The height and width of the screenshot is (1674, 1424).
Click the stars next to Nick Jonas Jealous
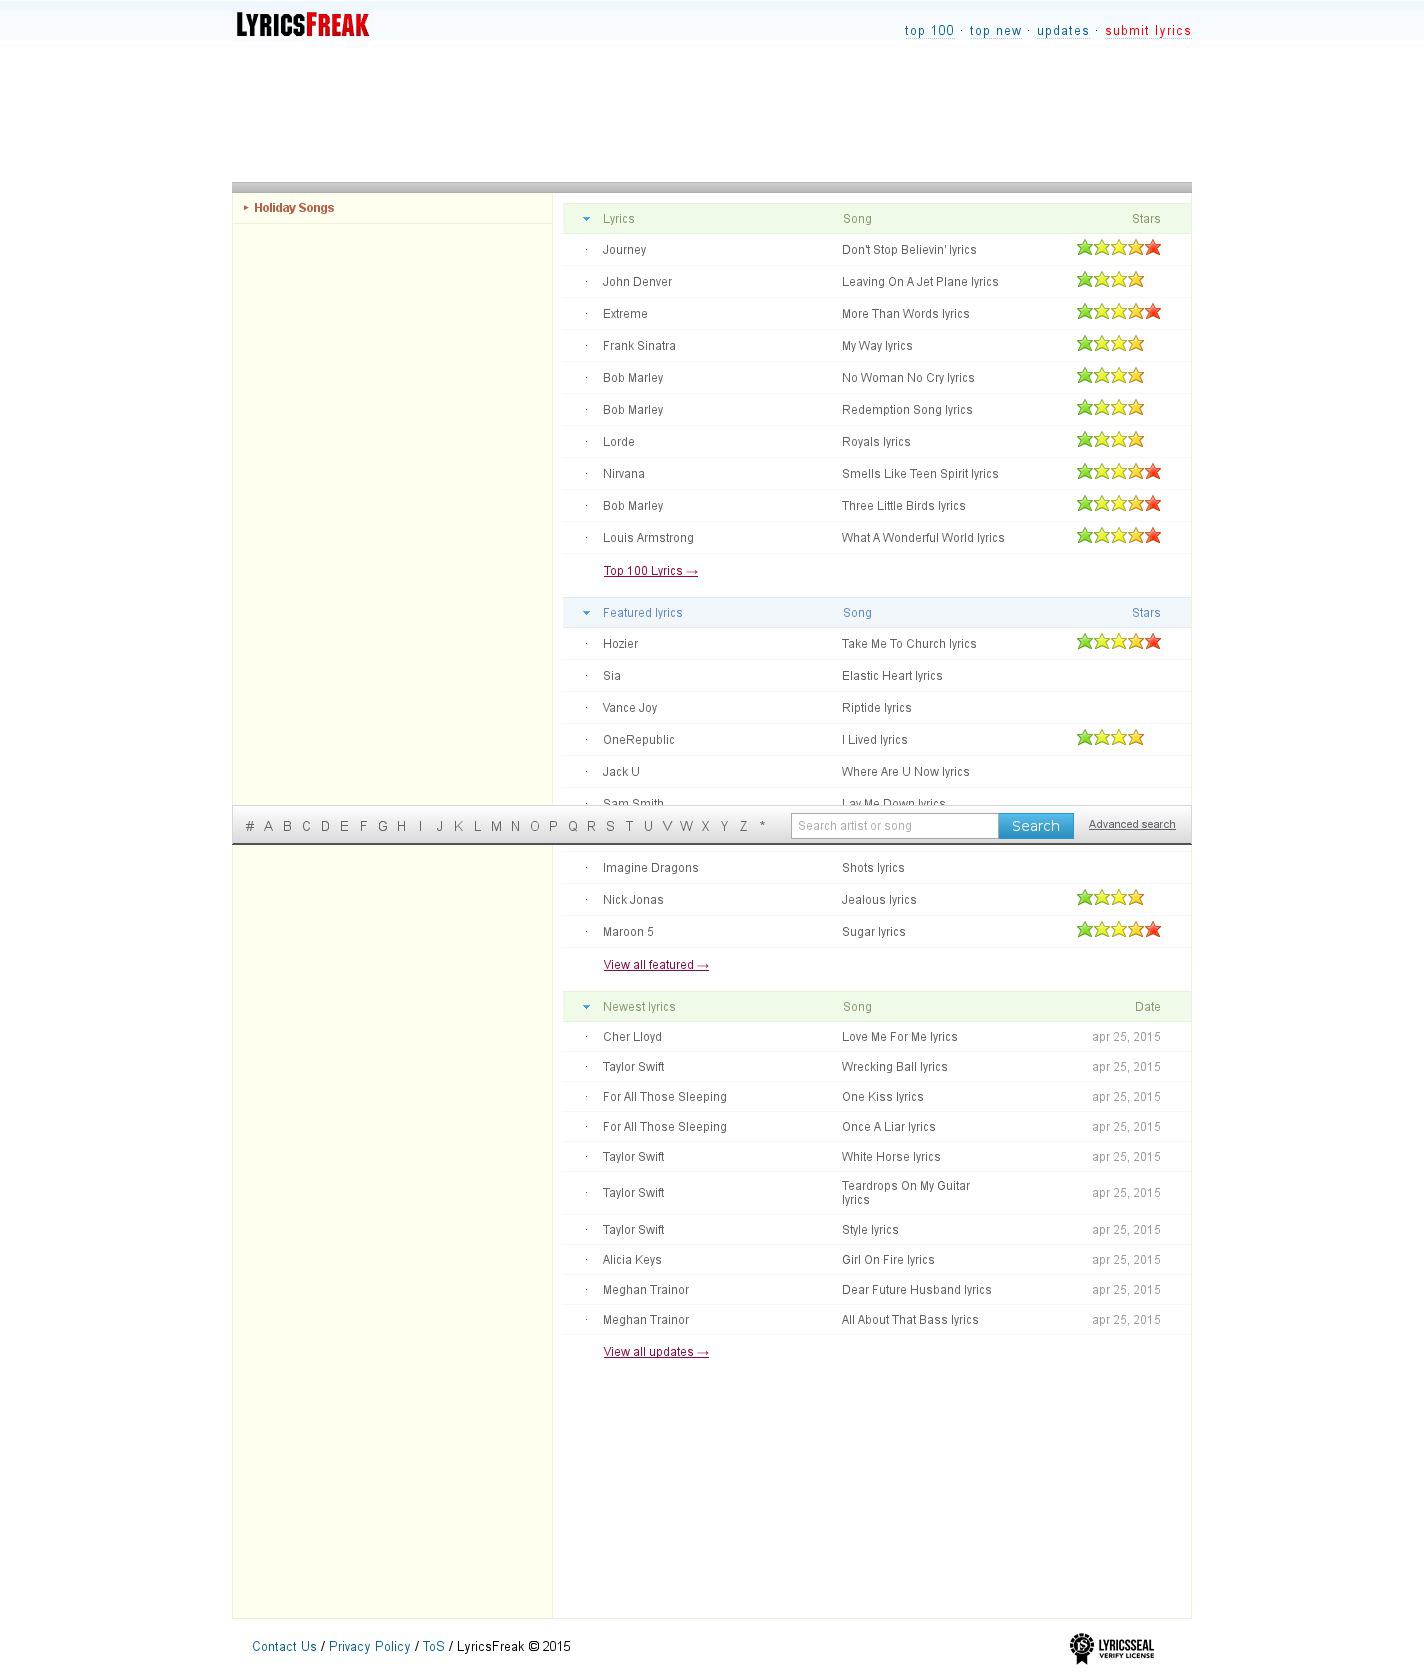1110,898
